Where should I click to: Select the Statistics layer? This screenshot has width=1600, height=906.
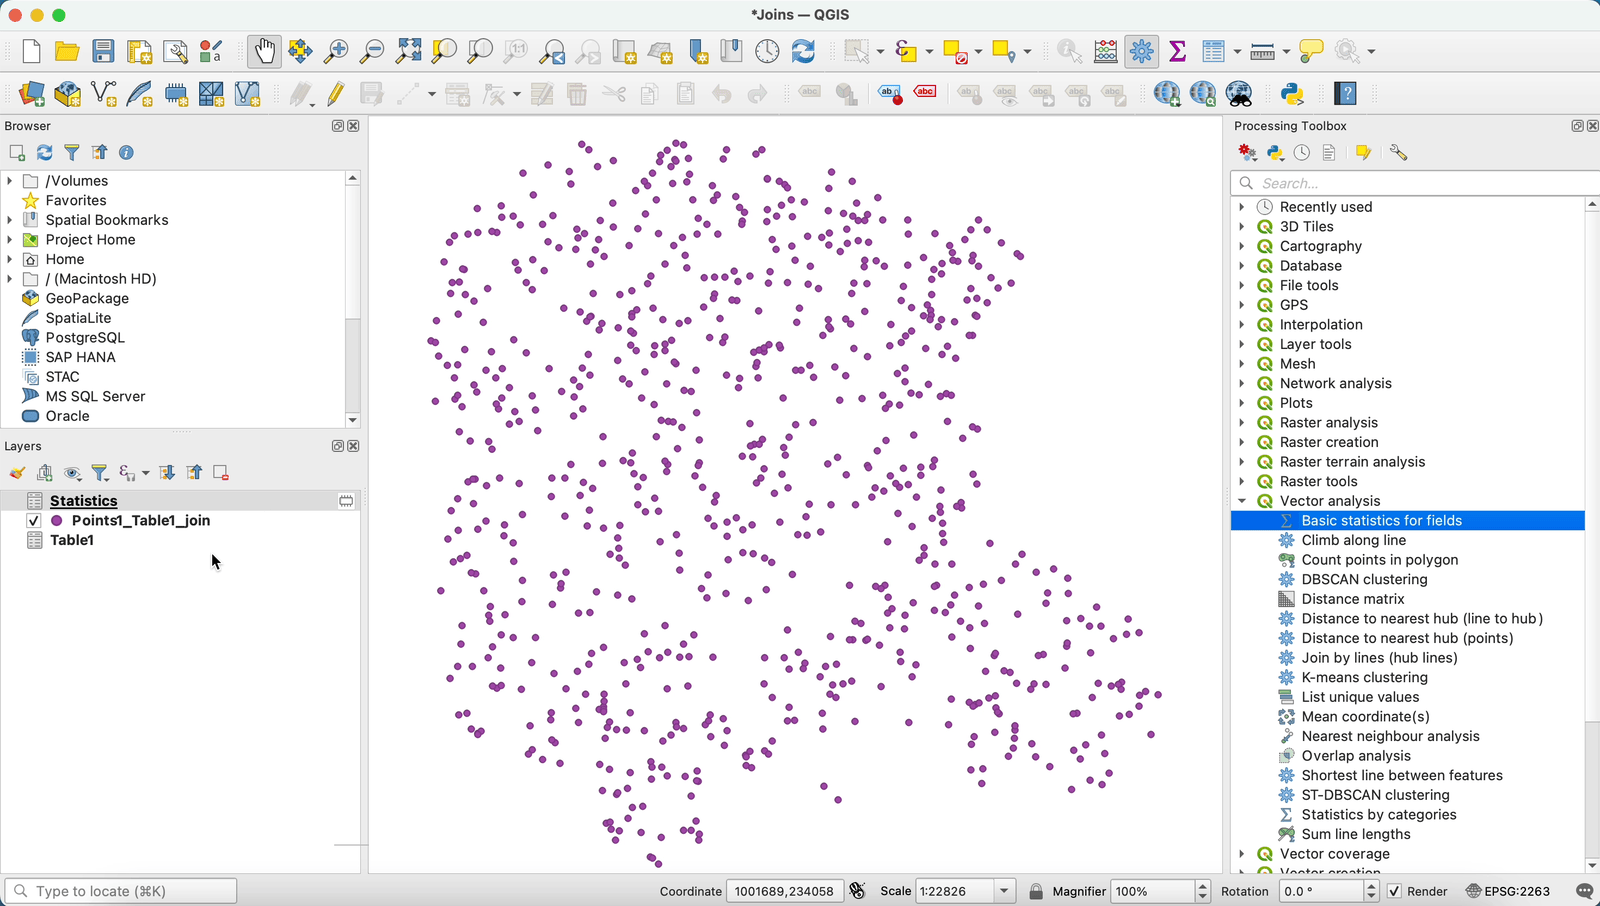(83, 501)
